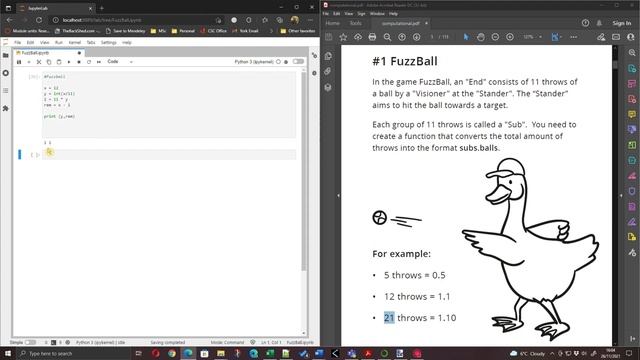The width and height of the screenshot is (640, 360).
Task: Click the Python 3 (ipykernel) kernel name
Action: pos(254,62)
